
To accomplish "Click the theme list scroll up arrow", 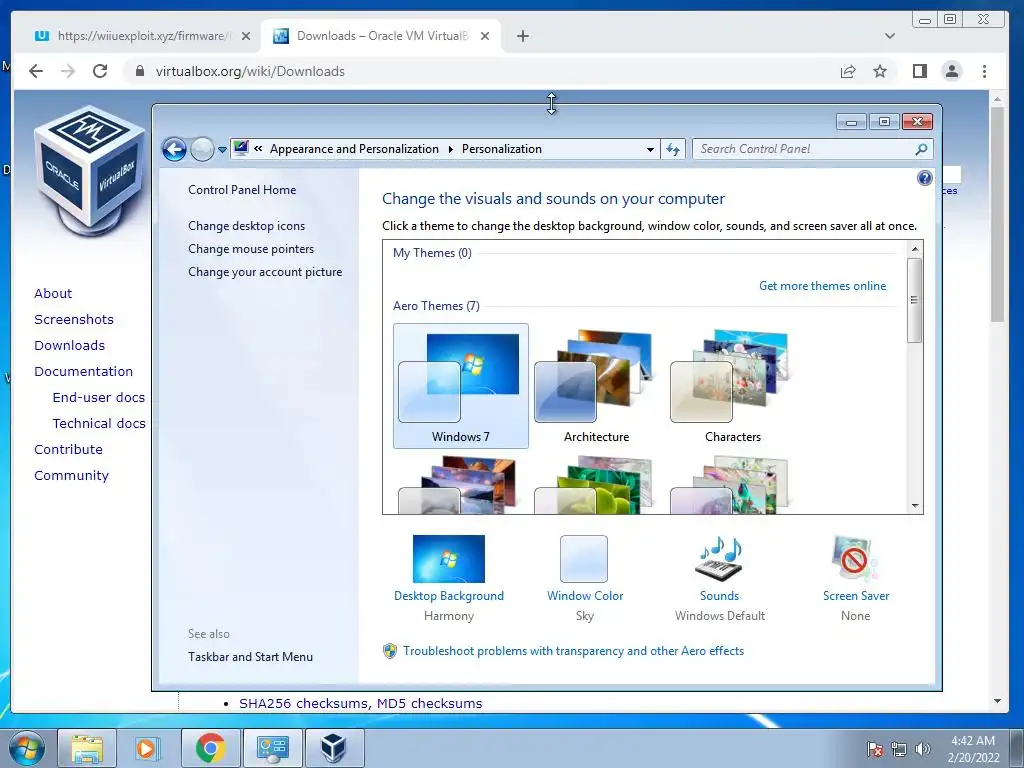I will 915,249.
